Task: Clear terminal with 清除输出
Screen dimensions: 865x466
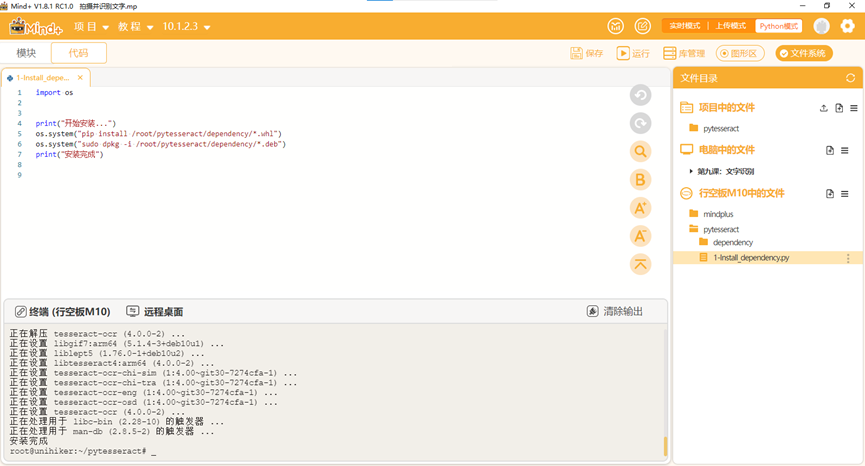Action: point(615,312)
